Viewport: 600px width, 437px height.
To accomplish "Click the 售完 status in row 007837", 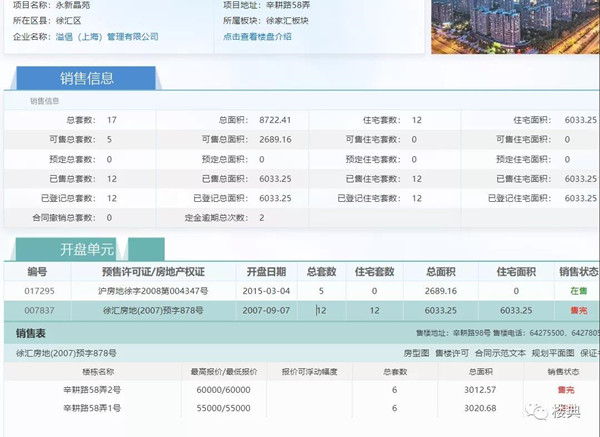I will [x=578, y=310].
